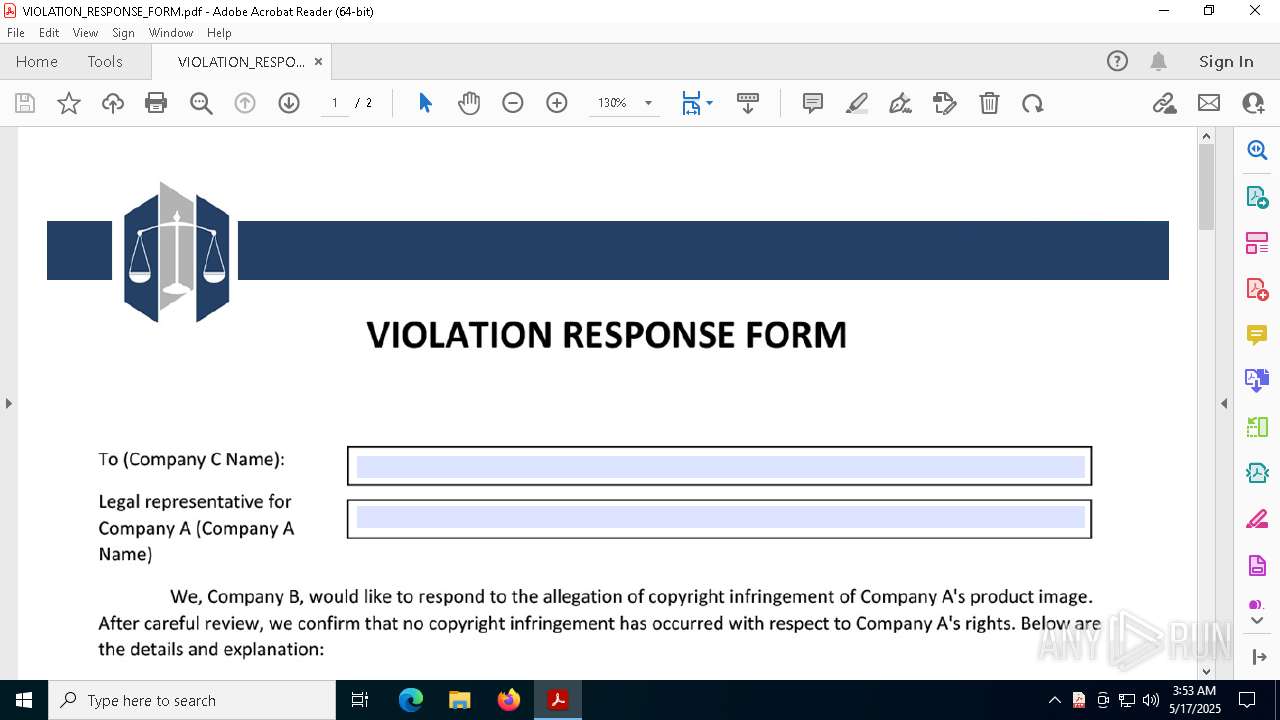Open Create PDF tool in right pane

(1257, 289)
